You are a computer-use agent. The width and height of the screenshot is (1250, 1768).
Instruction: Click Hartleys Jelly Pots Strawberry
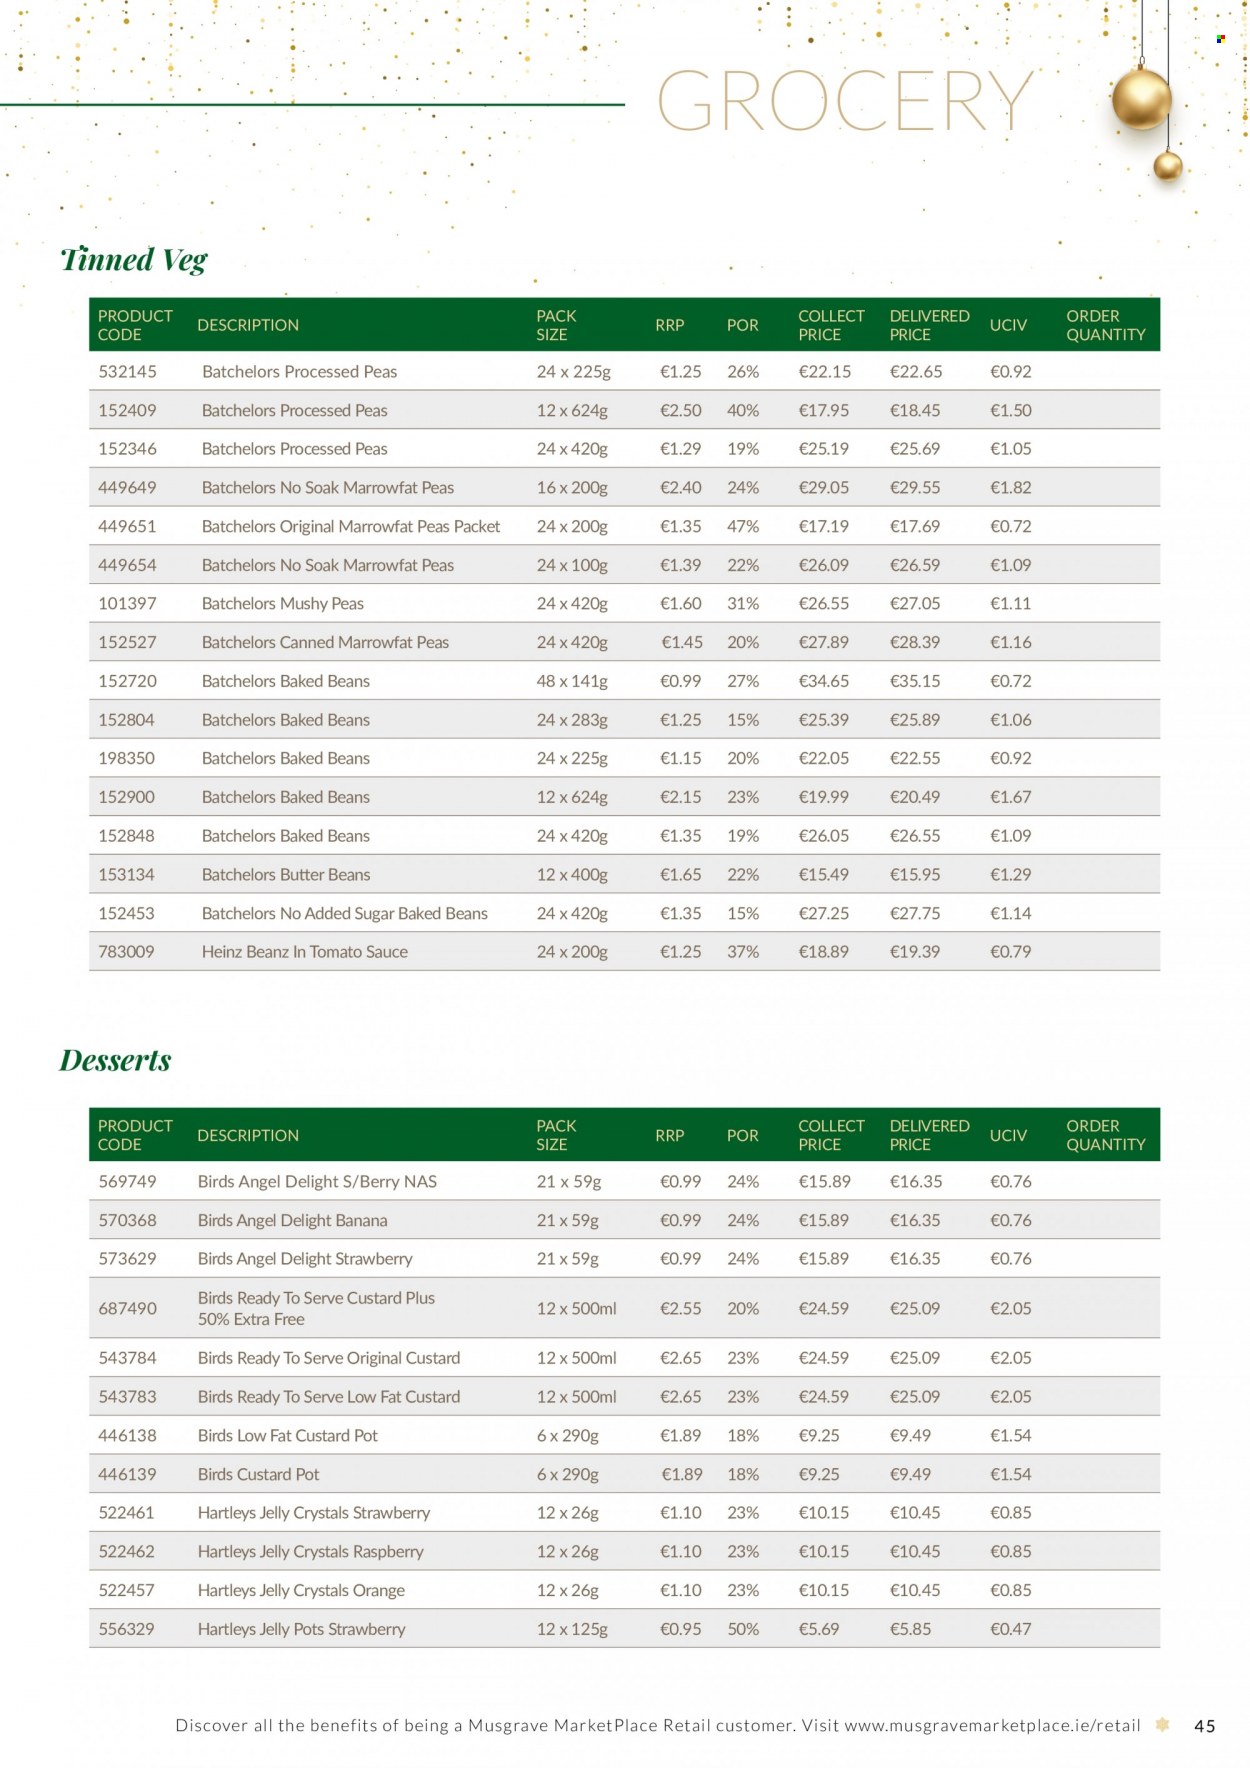[301, 1630]
